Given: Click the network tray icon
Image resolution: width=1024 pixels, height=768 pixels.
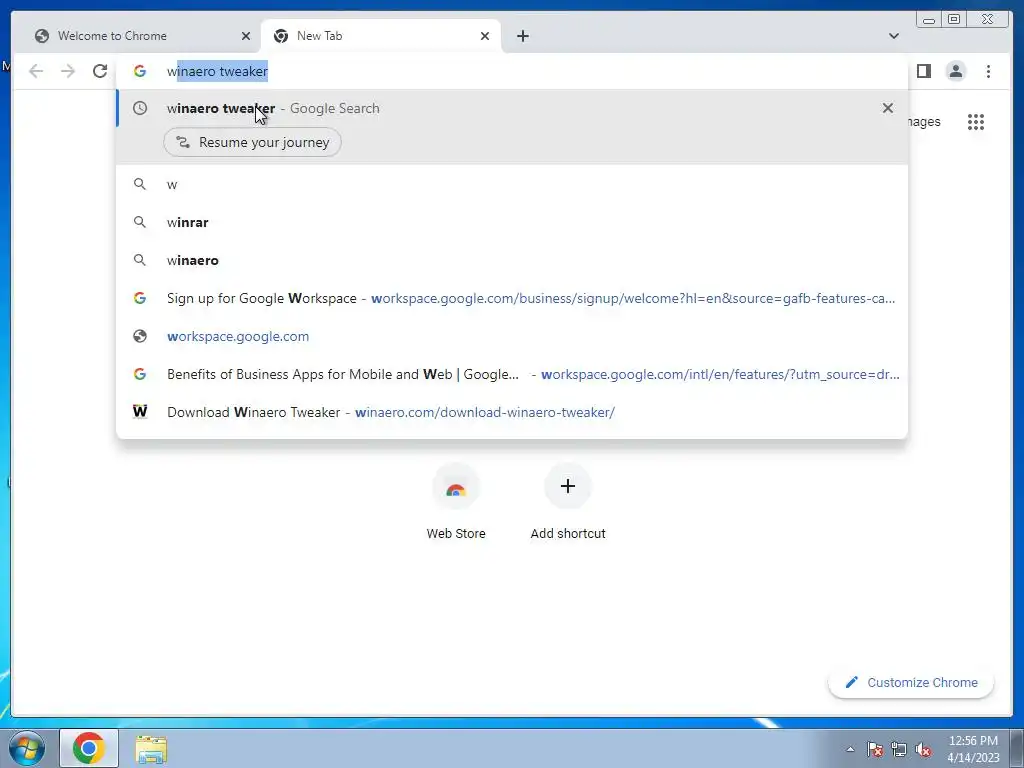Looking at the screenshot, I should coord(899,749).
